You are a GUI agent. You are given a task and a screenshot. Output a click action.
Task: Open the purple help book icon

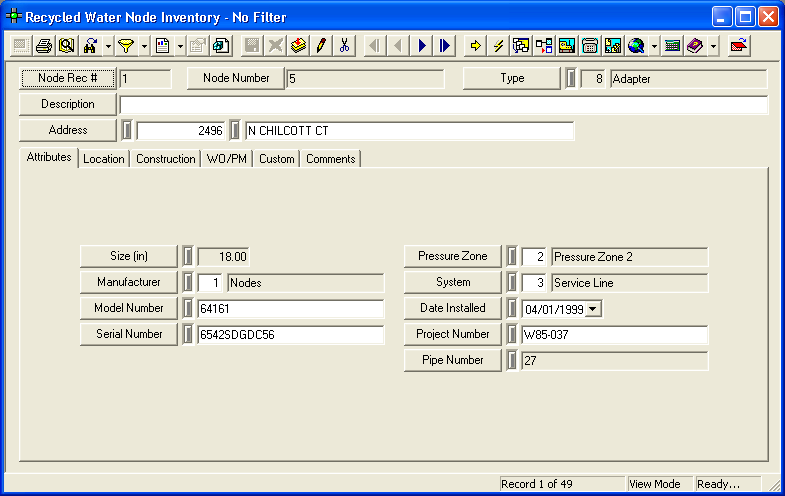pos(695,46)
